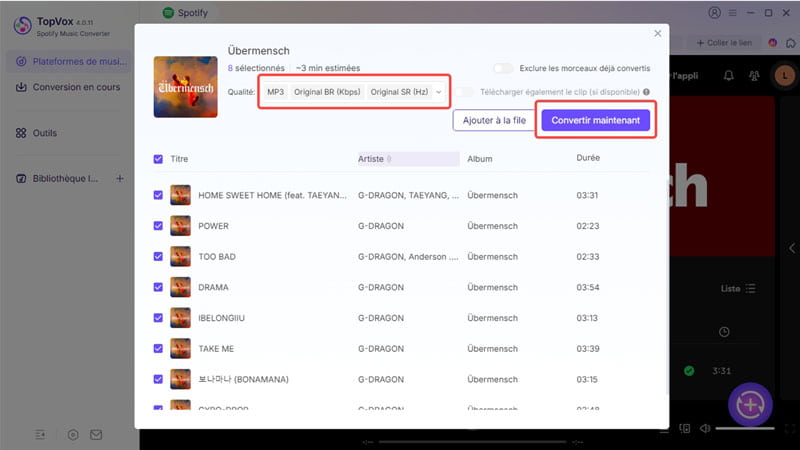Viewport: 800px width, 450px height.
Task: Uncheck the TAKE ME track checkbox
Action: 158,348
